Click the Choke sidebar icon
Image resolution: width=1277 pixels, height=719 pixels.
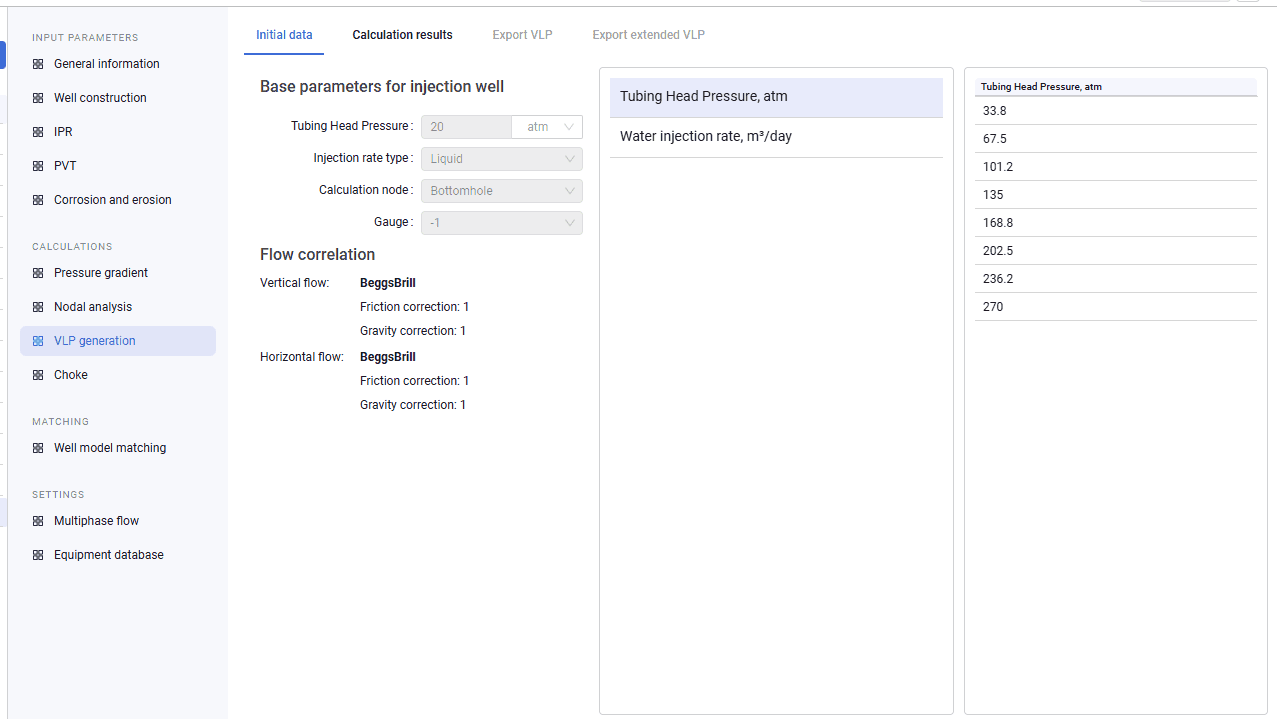coord(38,375)
